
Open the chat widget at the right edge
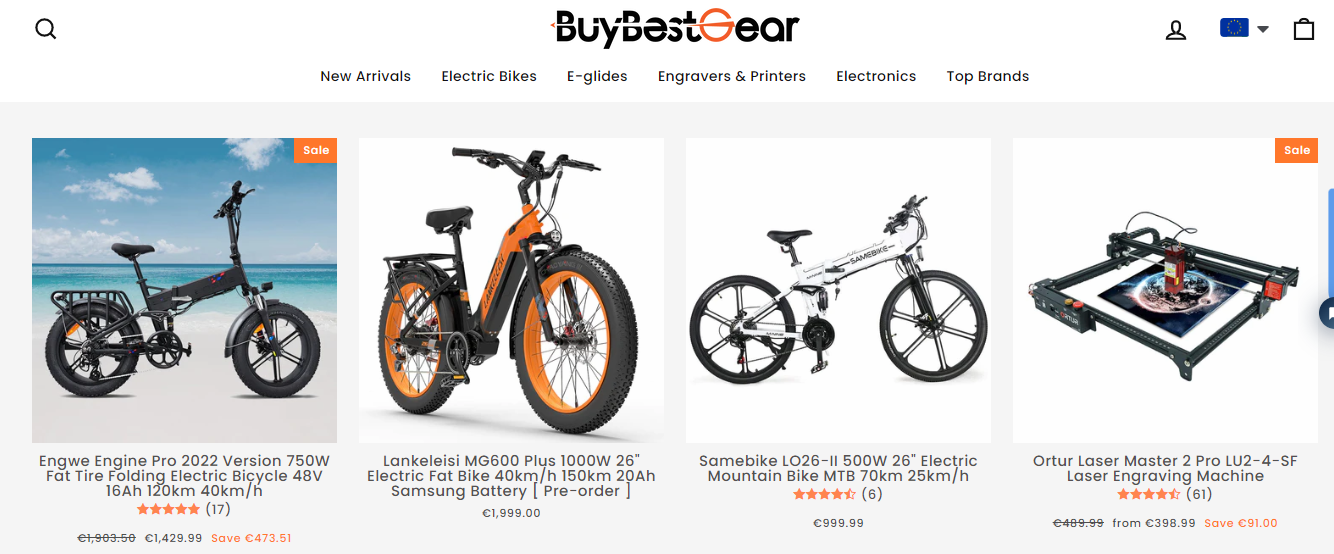pyautogui.click(x=1327, y=313)
